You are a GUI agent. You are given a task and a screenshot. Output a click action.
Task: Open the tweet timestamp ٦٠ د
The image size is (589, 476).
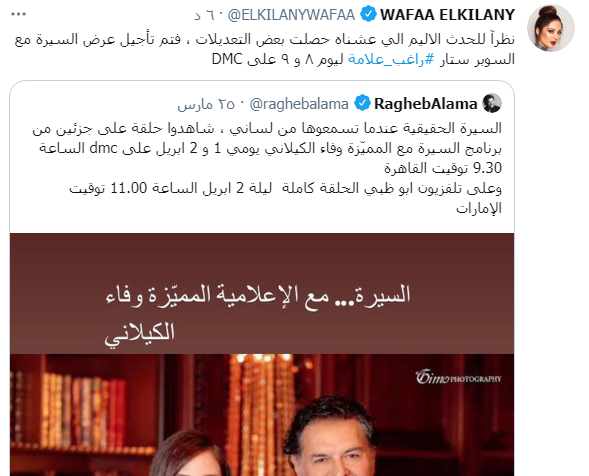(205, 15)
